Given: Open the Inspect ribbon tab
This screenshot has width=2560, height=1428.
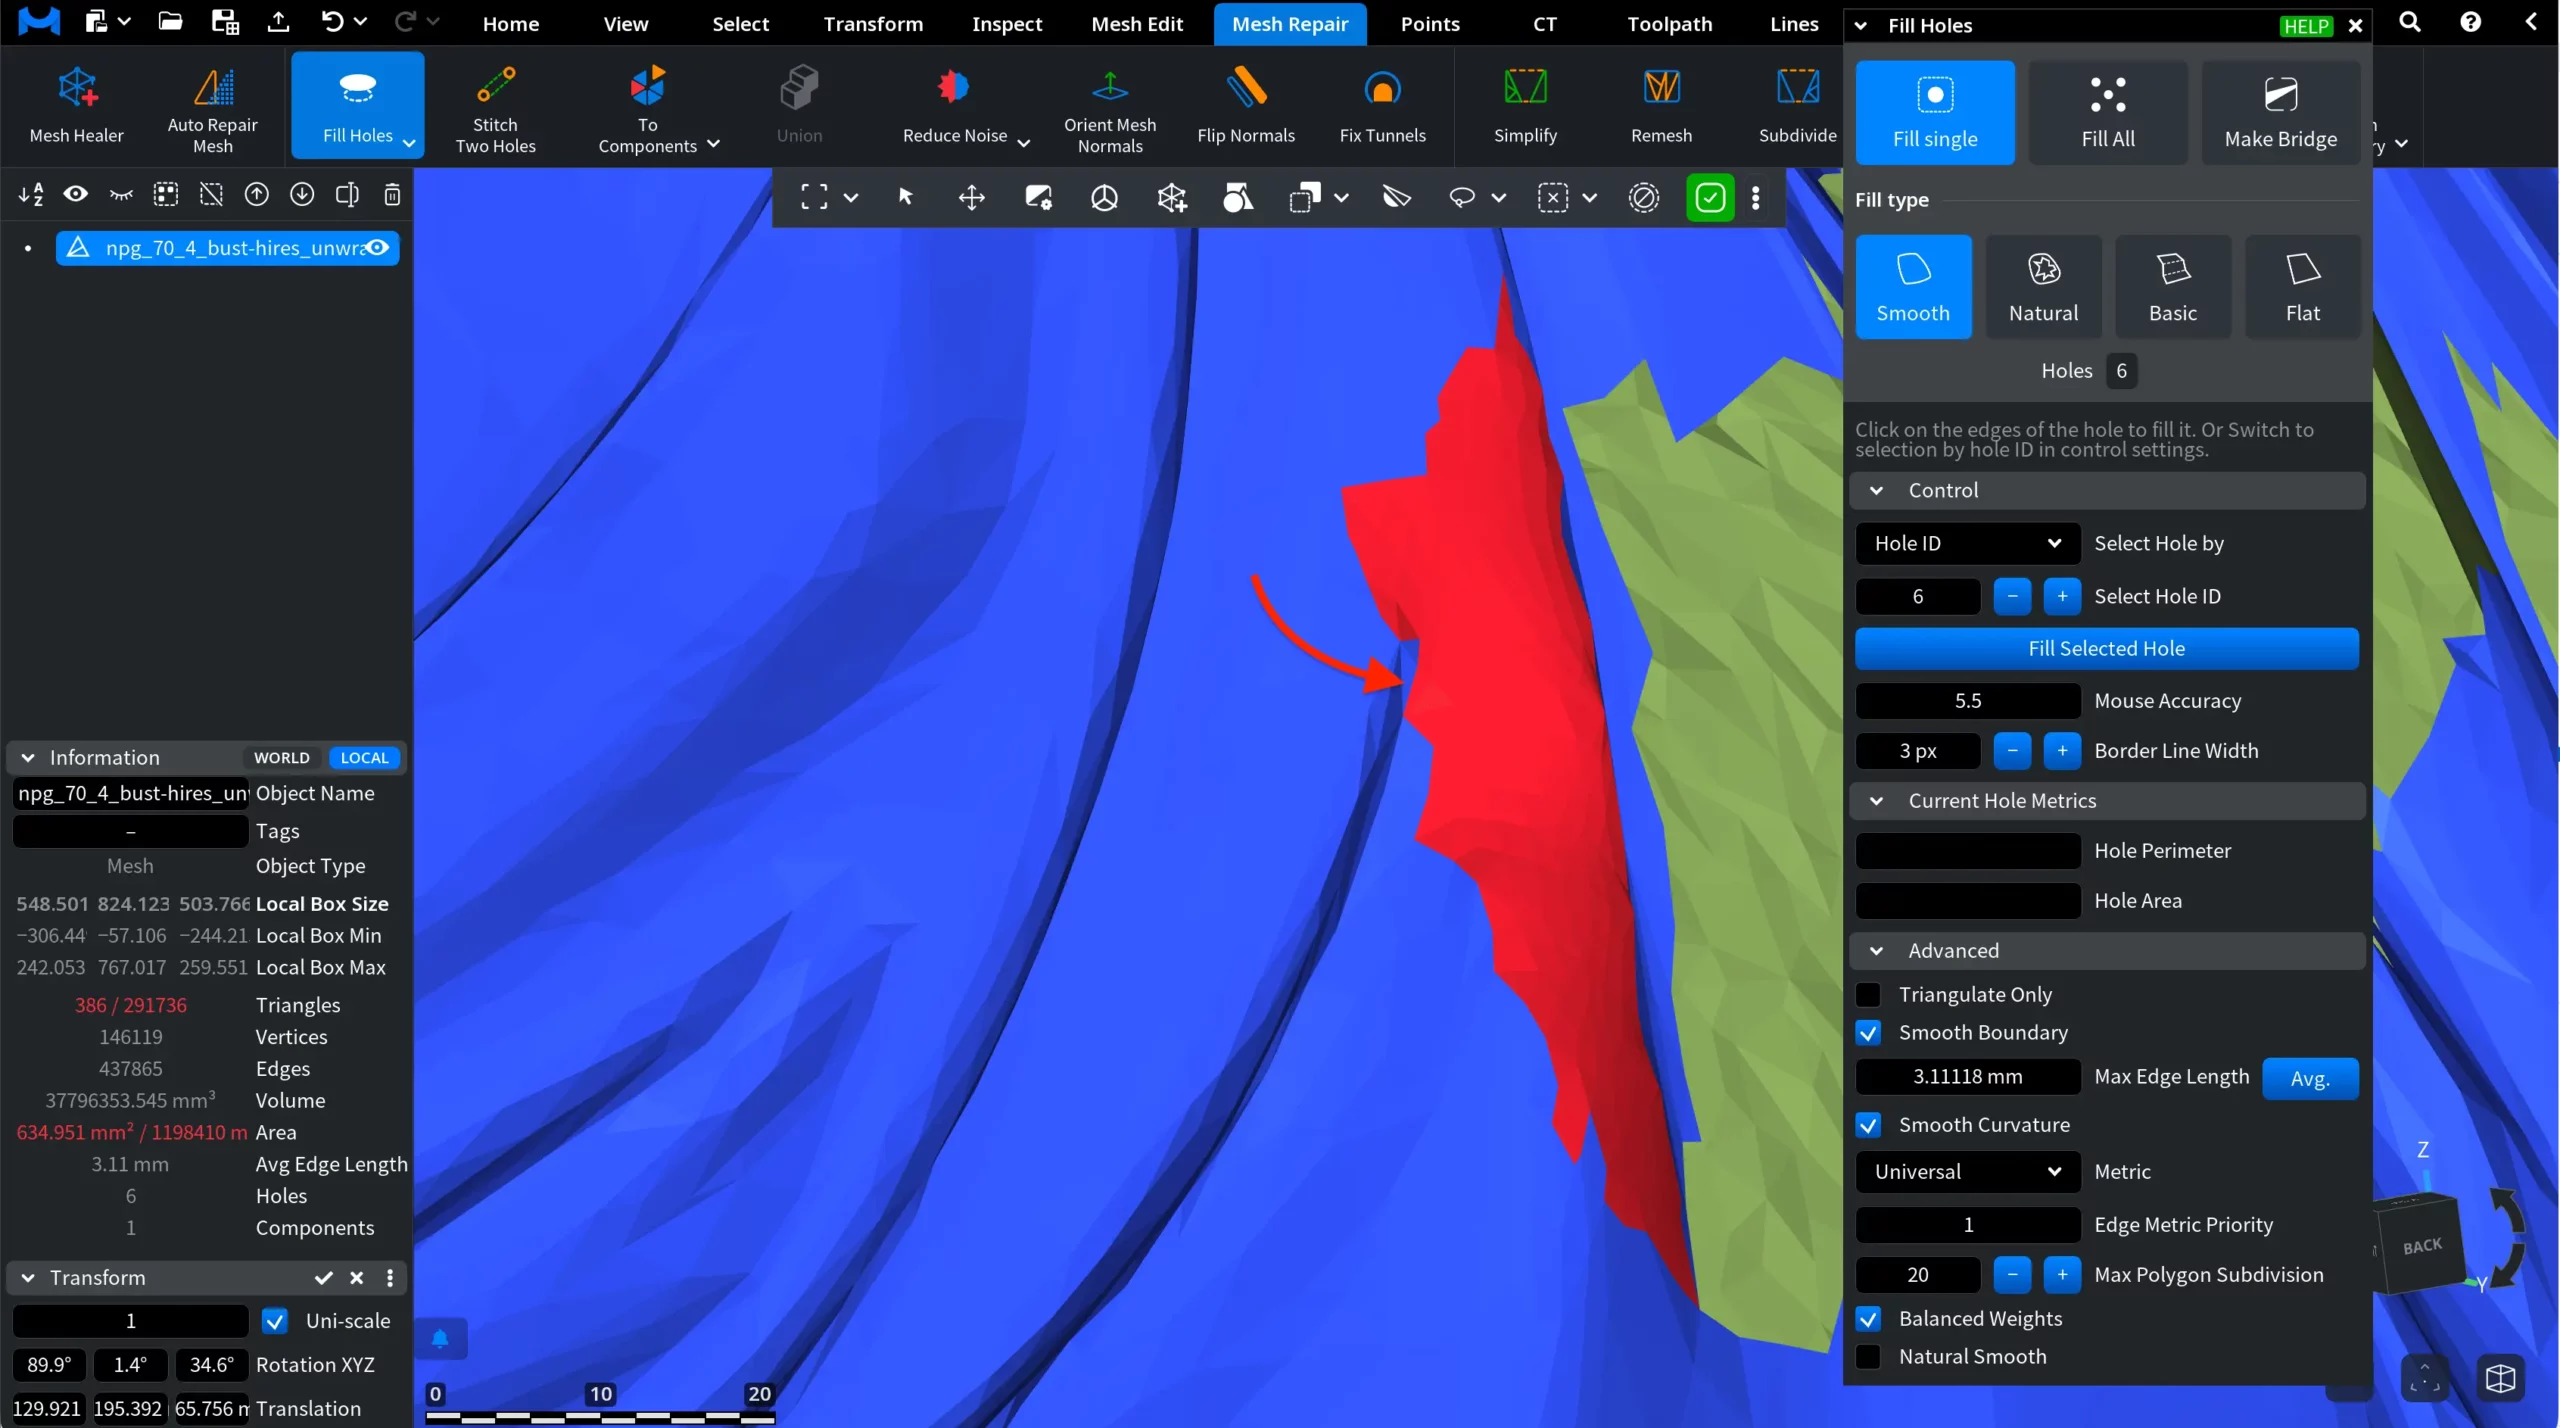Looking at the screenshot, I should [1006, 24].
